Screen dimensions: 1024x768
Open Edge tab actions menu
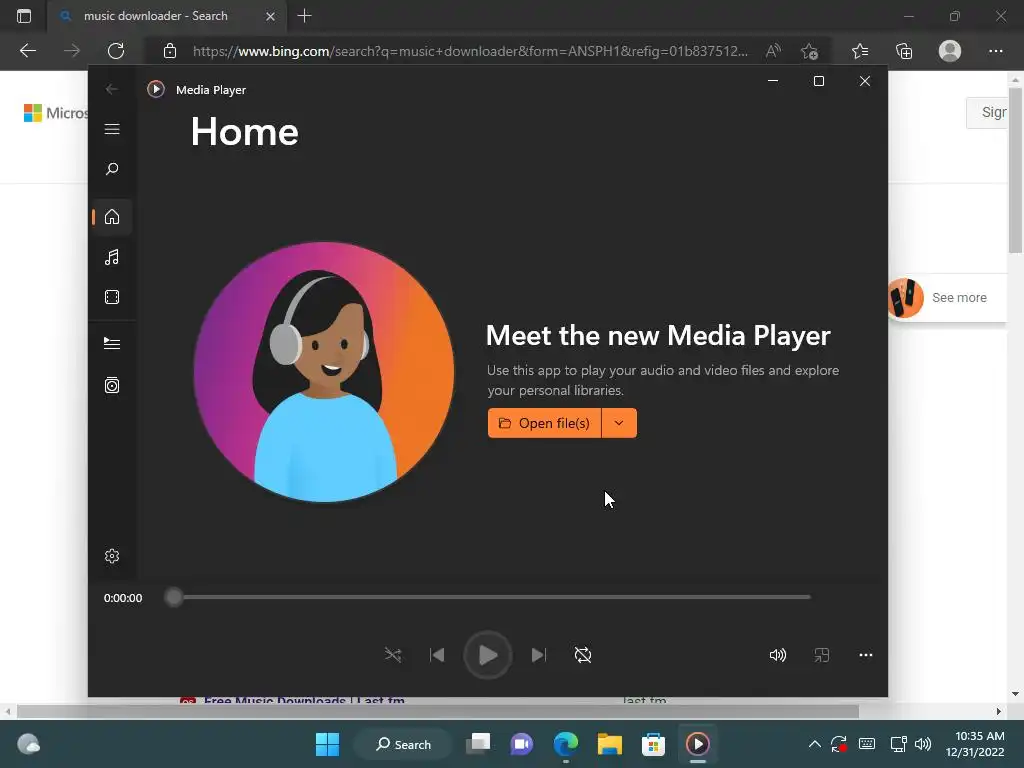pyautogui.click(x=24, y=16)
